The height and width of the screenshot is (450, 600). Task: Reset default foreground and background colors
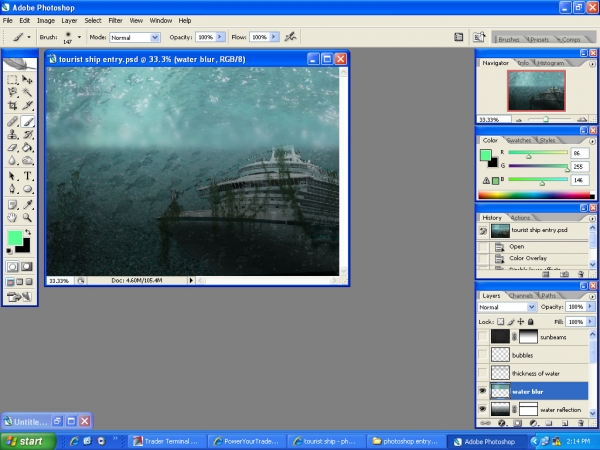click(9, 251)
